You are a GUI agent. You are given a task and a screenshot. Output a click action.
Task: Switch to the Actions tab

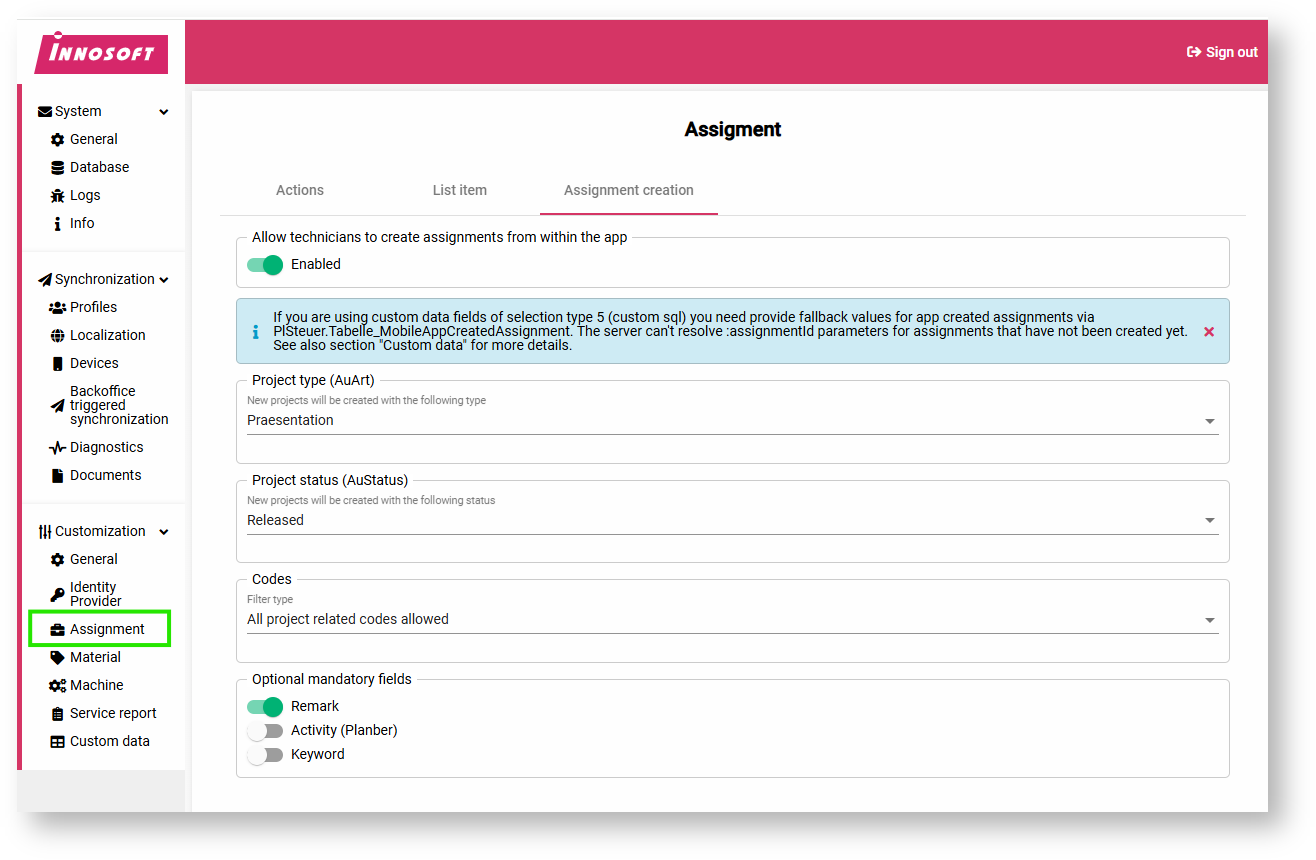[x=300, y=190]
